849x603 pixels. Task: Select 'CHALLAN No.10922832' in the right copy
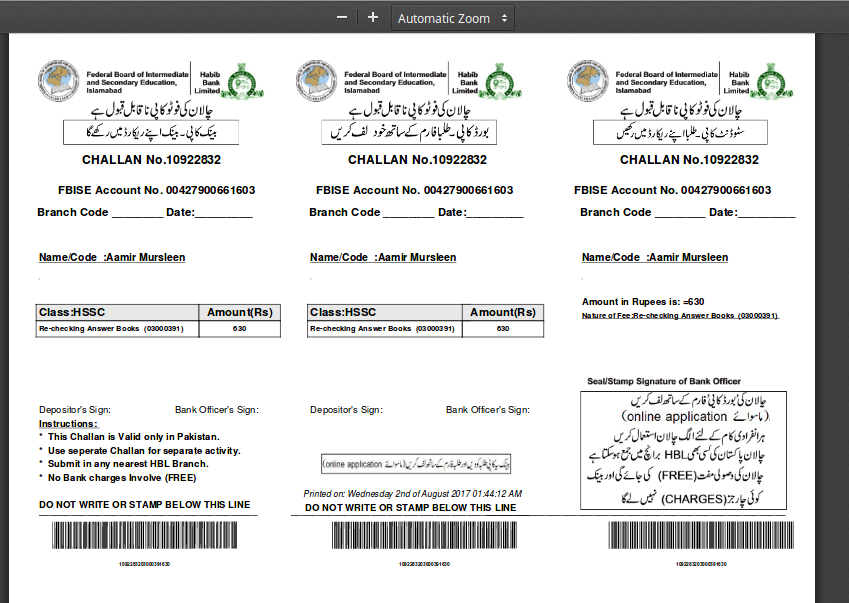689,160
